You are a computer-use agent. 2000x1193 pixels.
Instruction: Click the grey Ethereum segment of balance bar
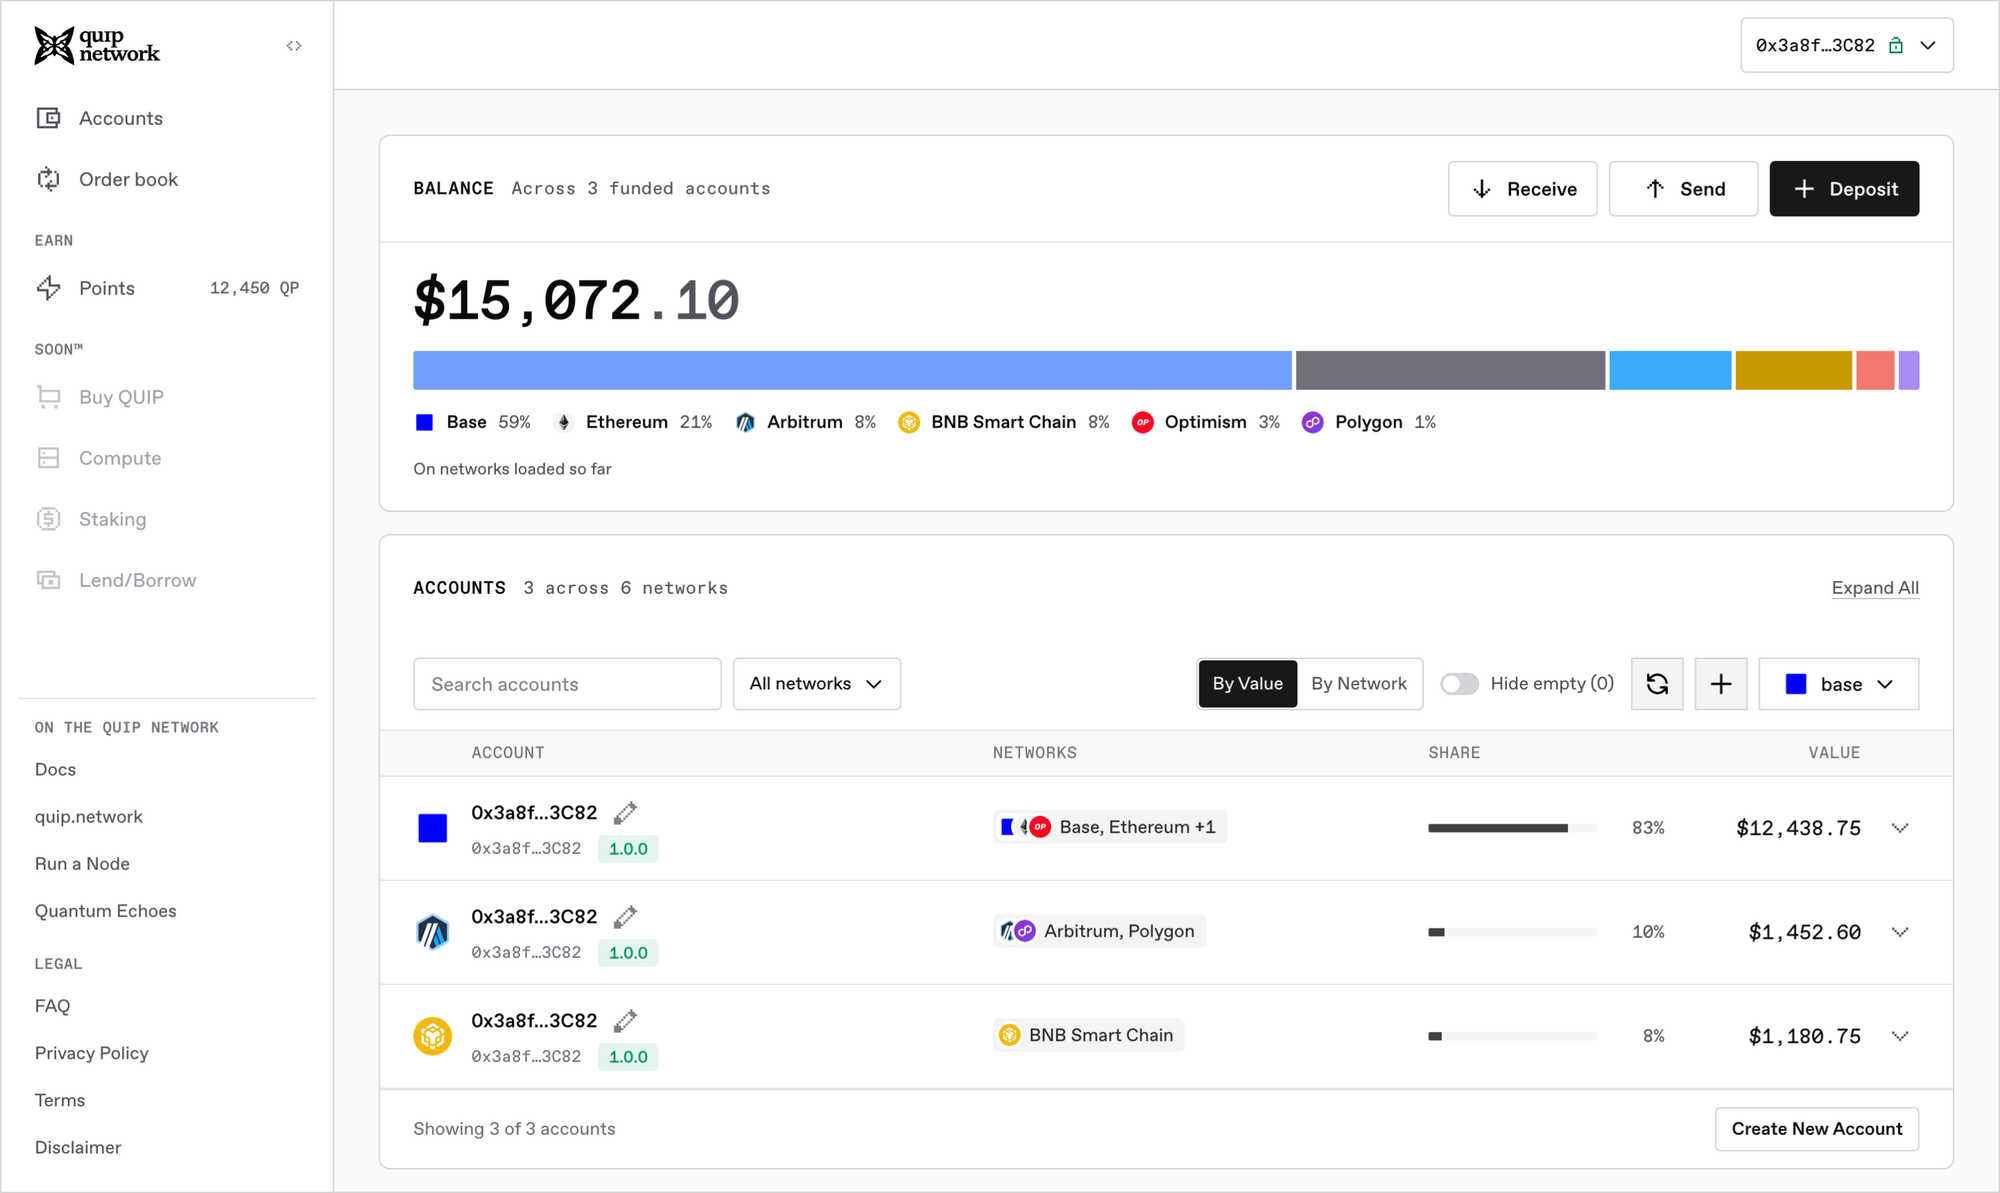coord(1450,370)
